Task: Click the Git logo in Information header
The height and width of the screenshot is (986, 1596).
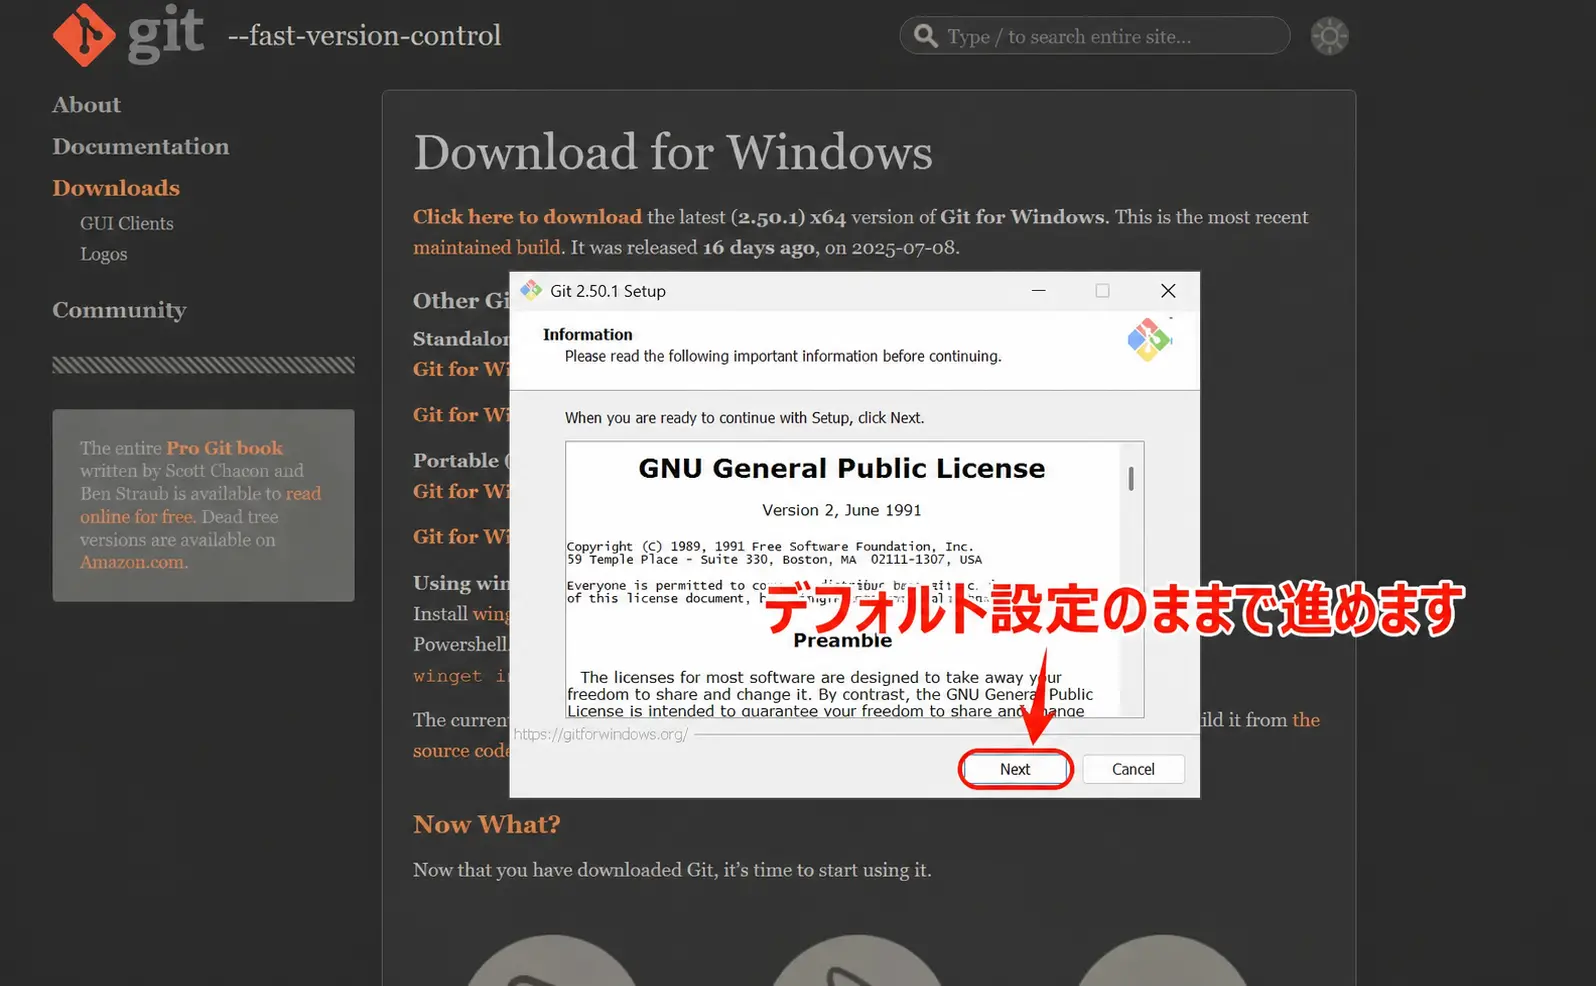Action: (x=1149, y=340)
